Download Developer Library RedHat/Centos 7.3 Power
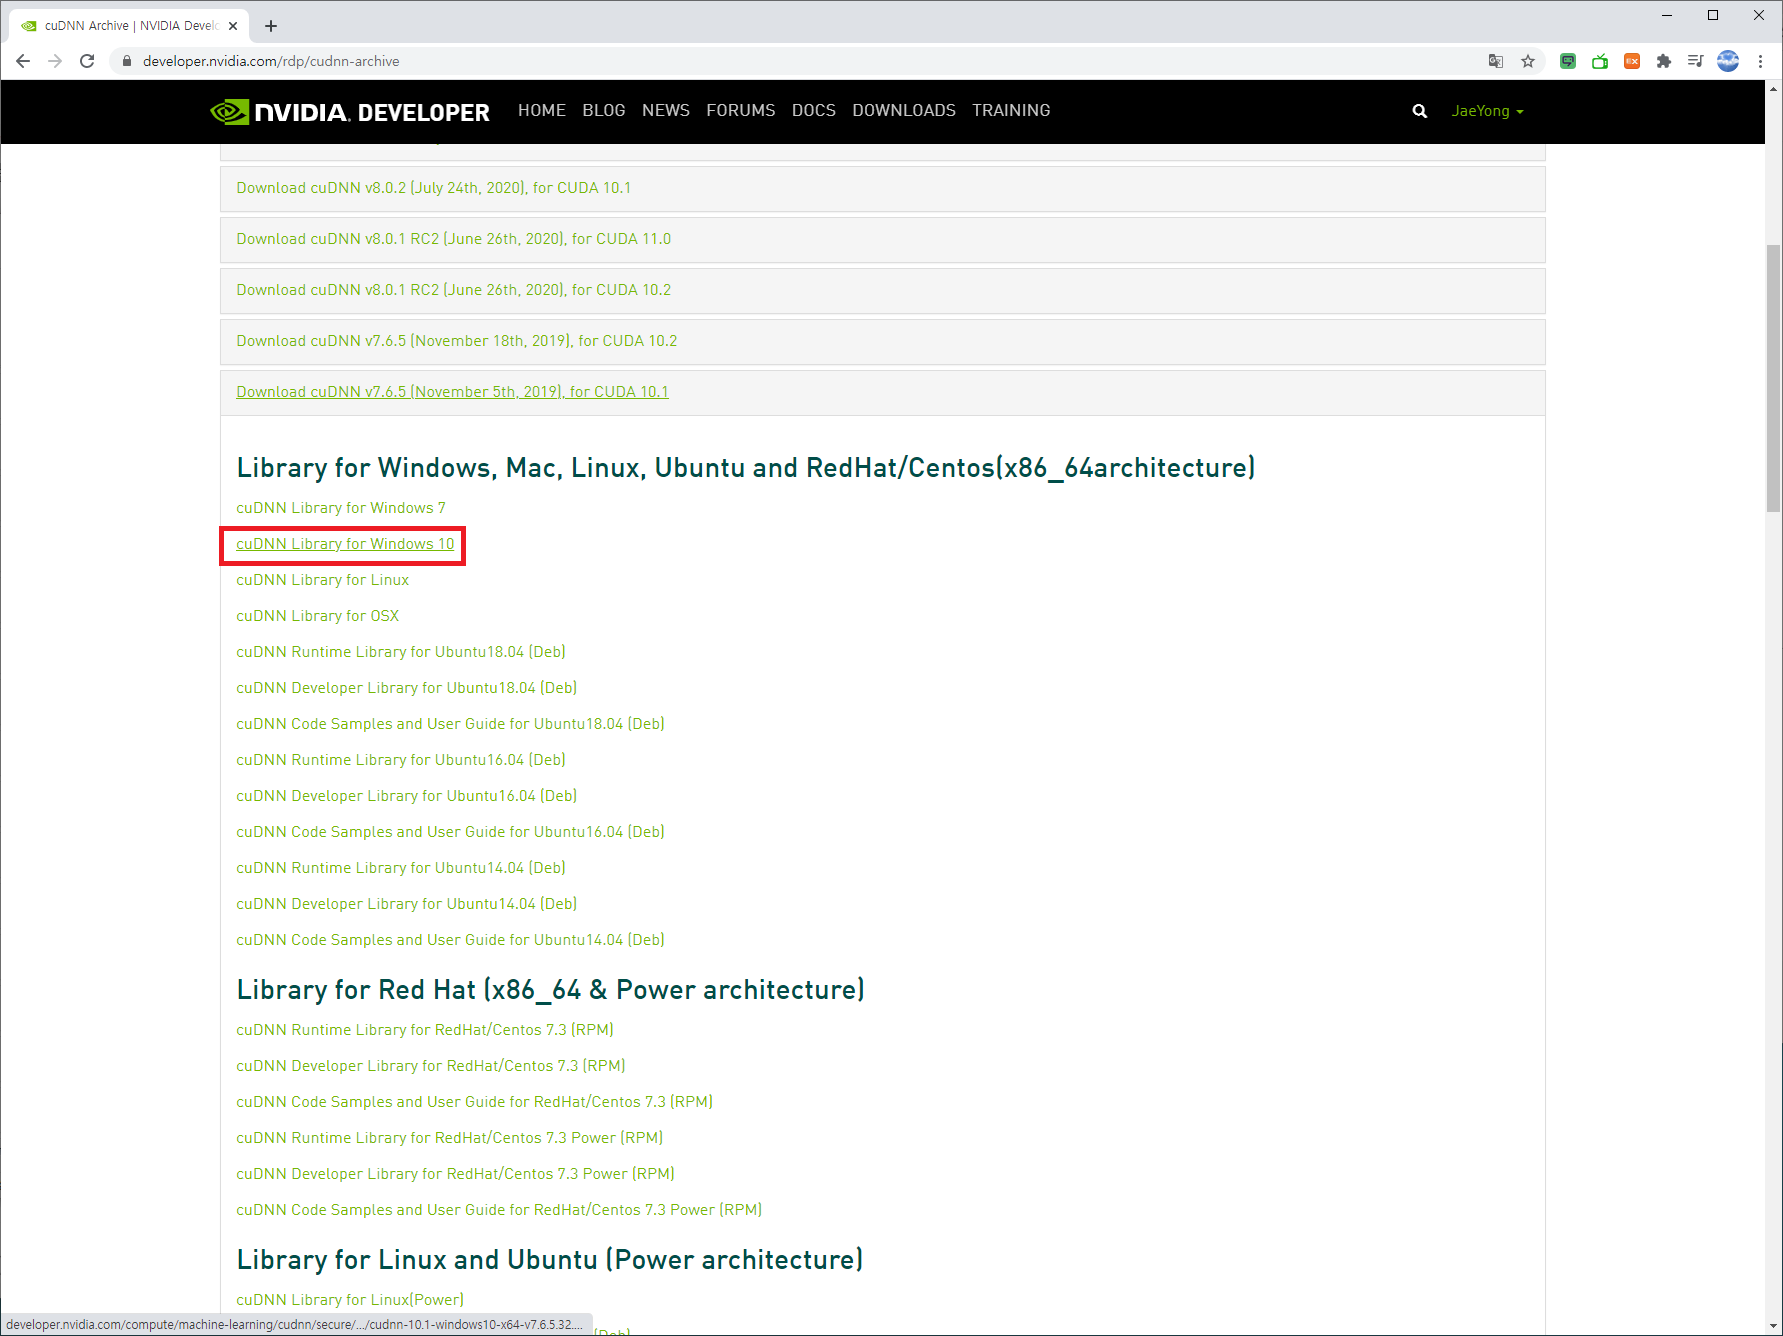Viewport: 1783px width, 1336px height. 456,1174
